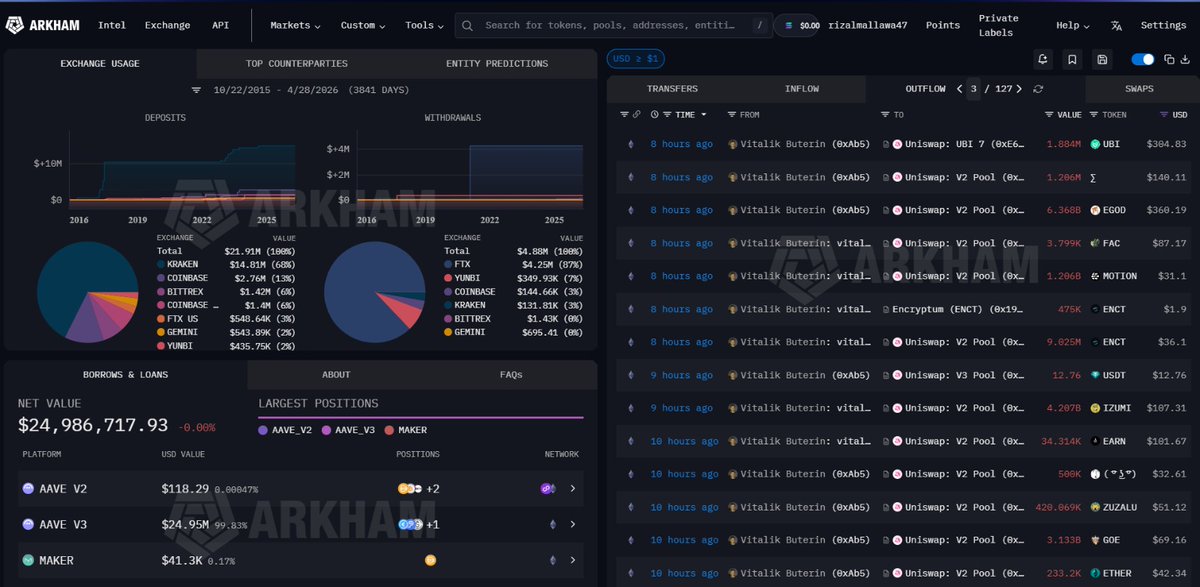
Task: Click the bookmark icon above the transfers table
Action: [x=1072, y=60]
